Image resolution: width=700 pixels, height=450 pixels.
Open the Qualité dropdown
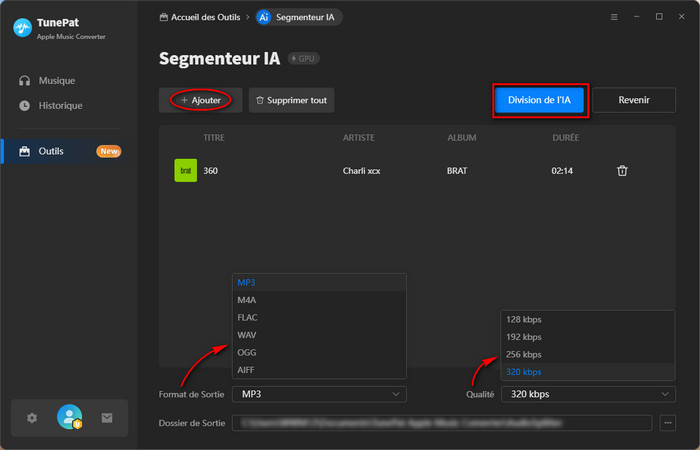(x=588, y=394)
